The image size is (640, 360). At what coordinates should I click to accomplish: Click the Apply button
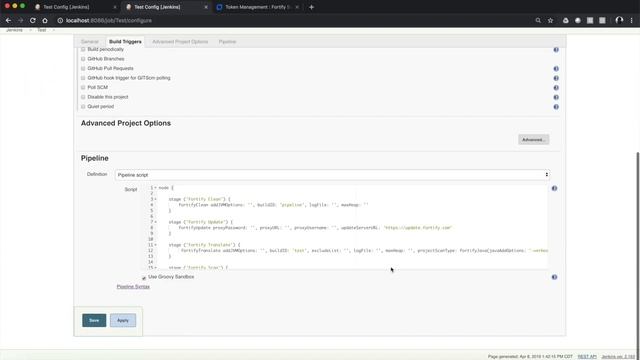[123, 320]
